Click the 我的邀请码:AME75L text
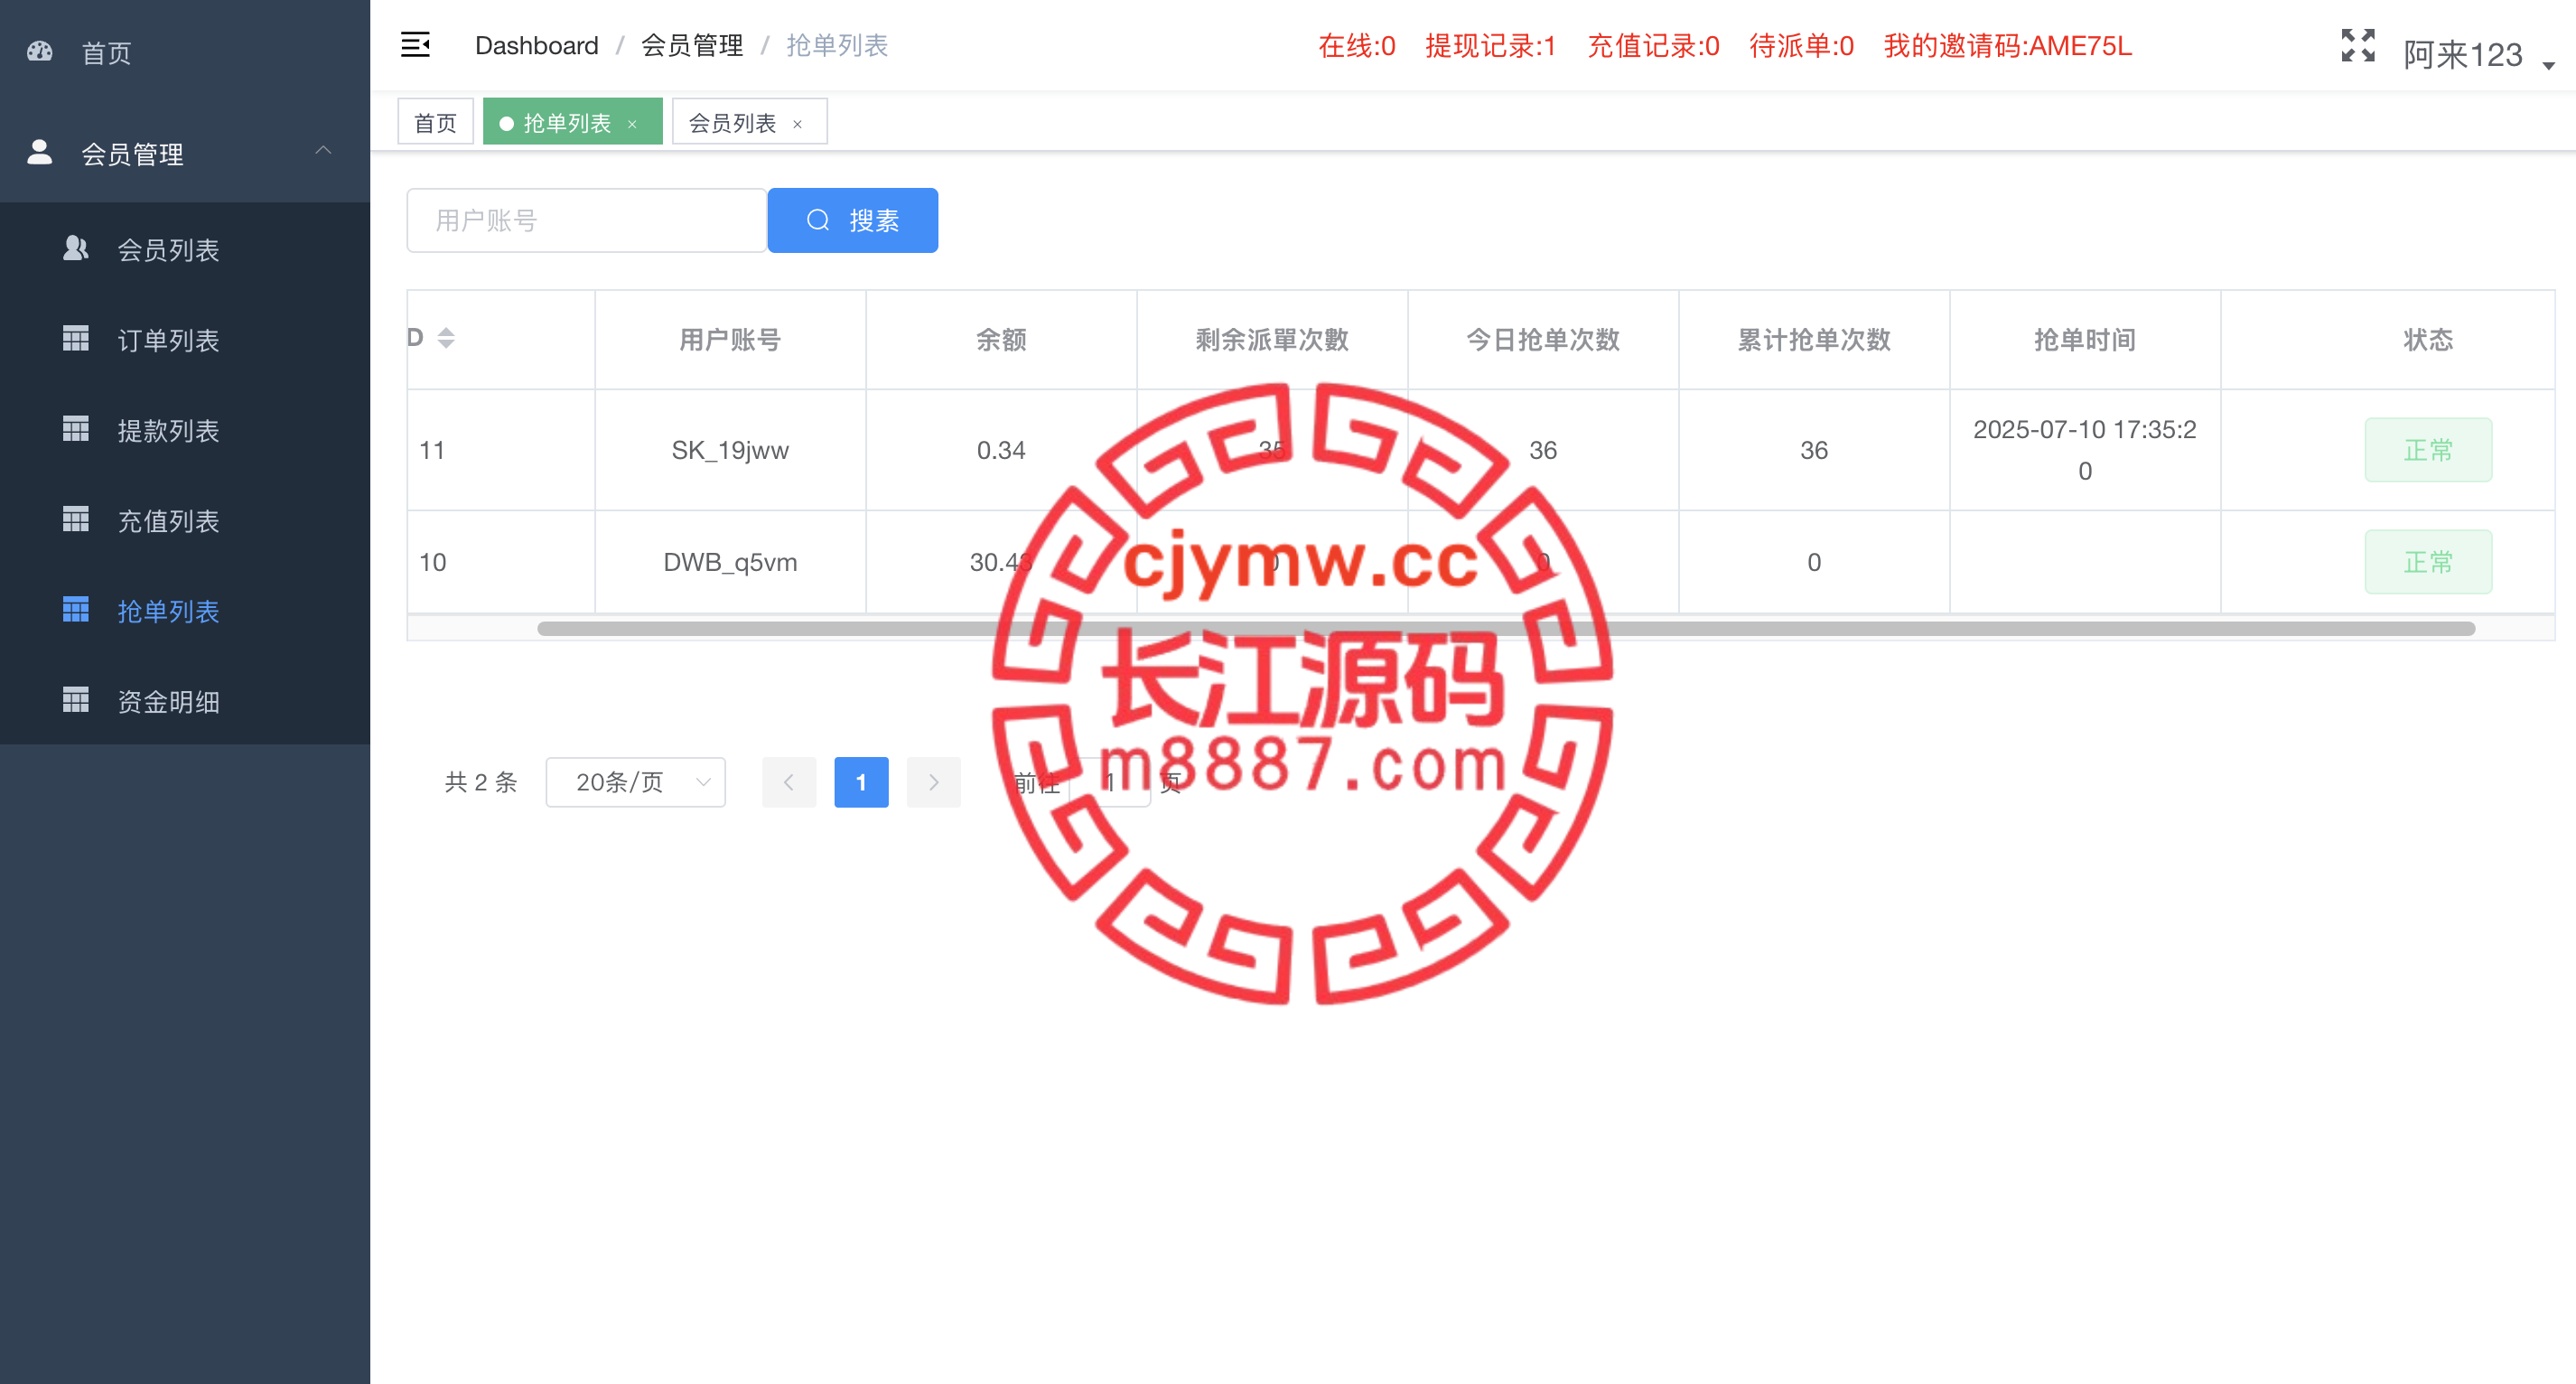The width and height of the screenshot is (2576, 1384). click(2007, 45)
